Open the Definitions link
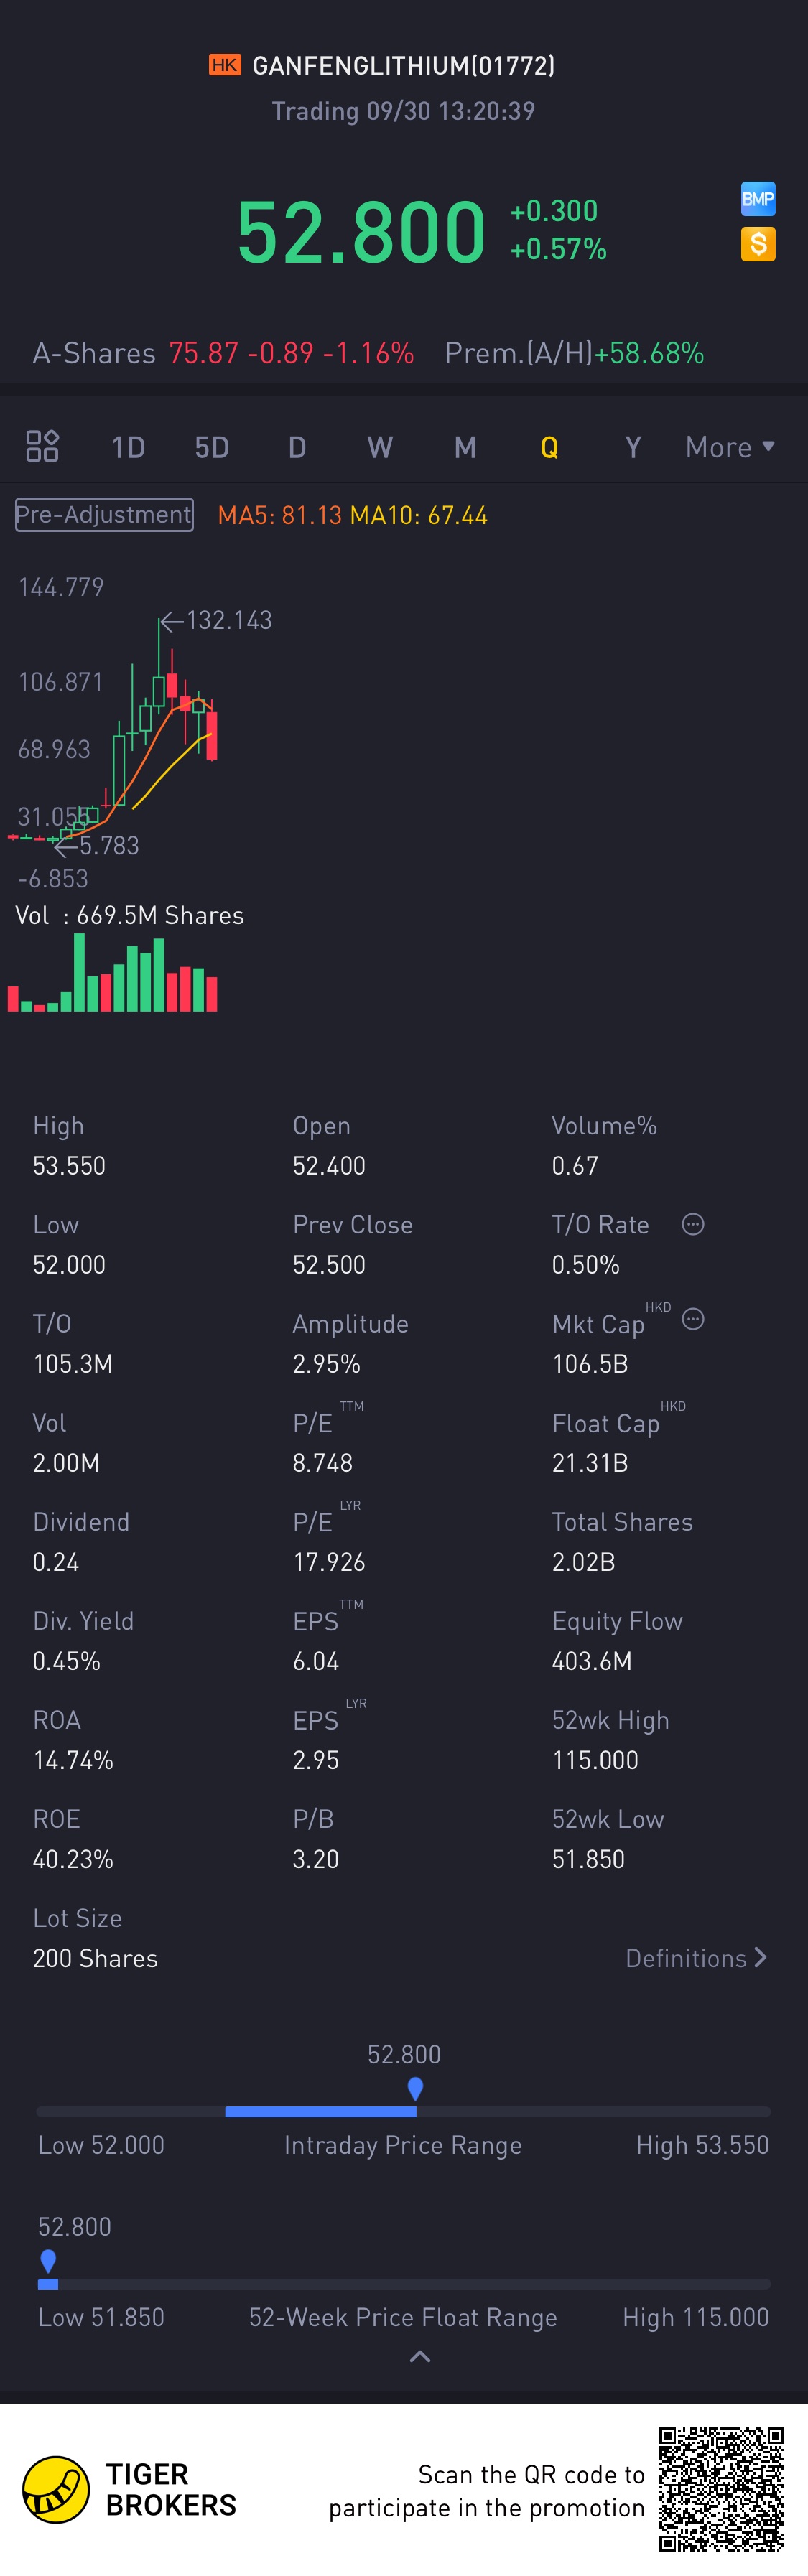The width and height of the screenshot is (808, 2576). pyautogui.click(x=695, y=1958)
